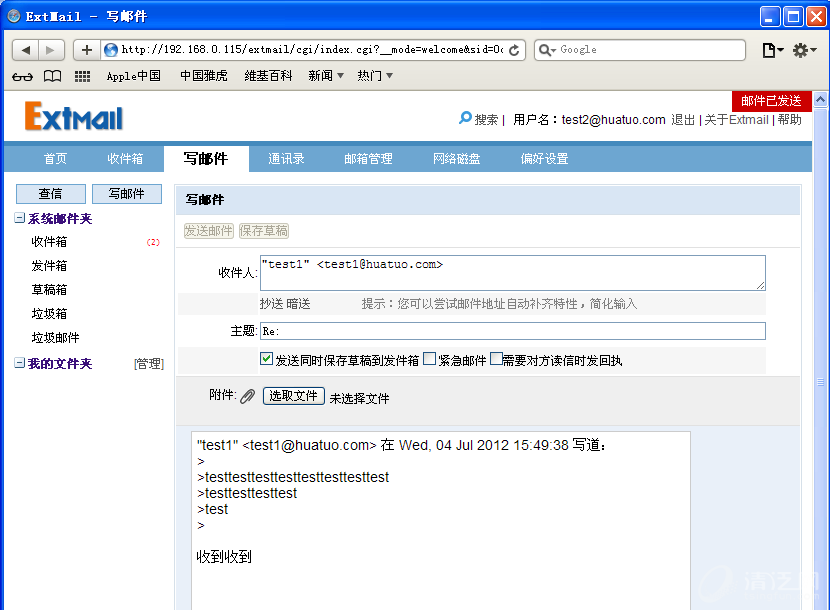Collapse the 系统邮件夹 folder tree
The height and width of the screenshot is (610, 830).
pyautogui.click(x=20, y=218)
